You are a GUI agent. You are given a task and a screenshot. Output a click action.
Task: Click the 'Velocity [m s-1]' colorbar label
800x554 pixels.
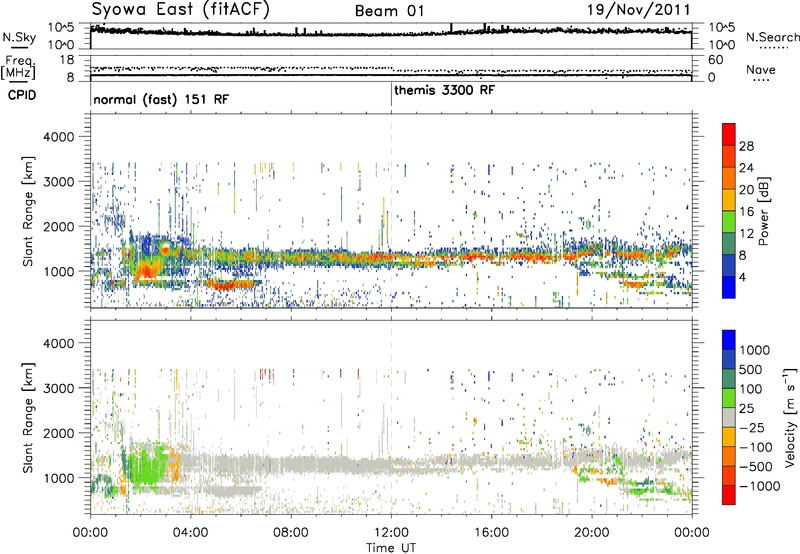(x=790, y=417)
